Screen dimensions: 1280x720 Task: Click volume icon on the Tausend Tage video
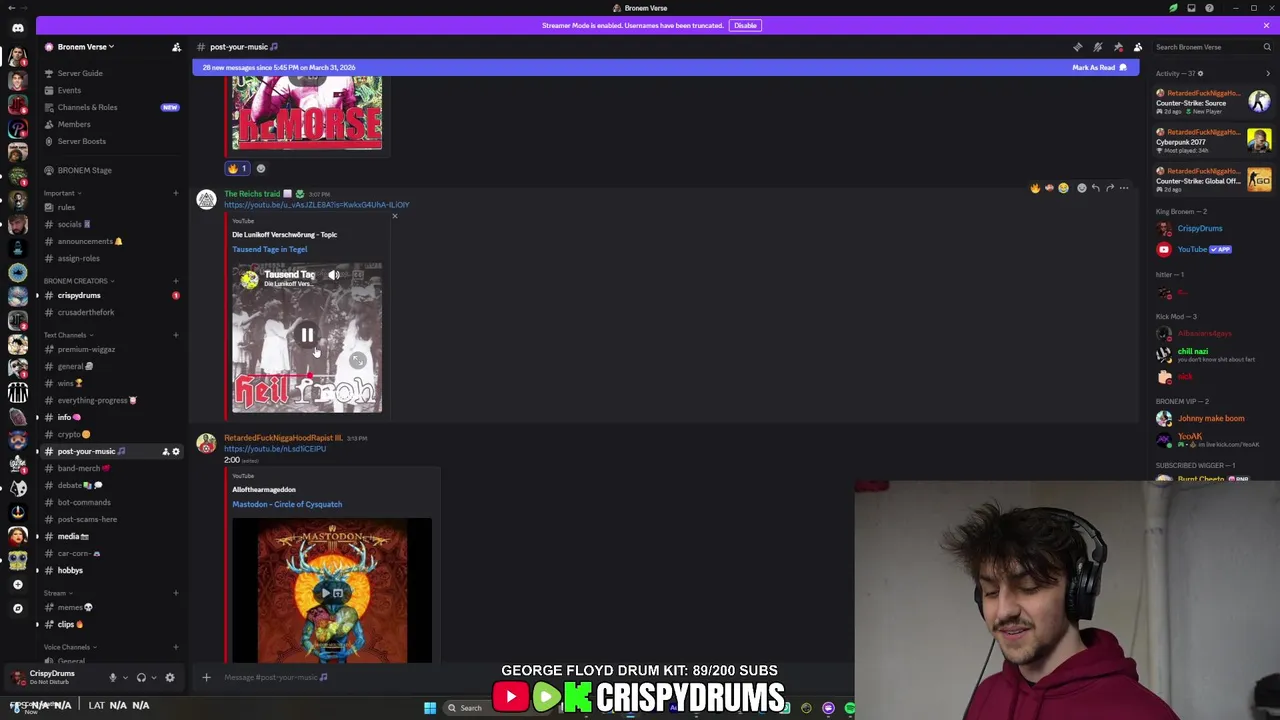[334, 275]
